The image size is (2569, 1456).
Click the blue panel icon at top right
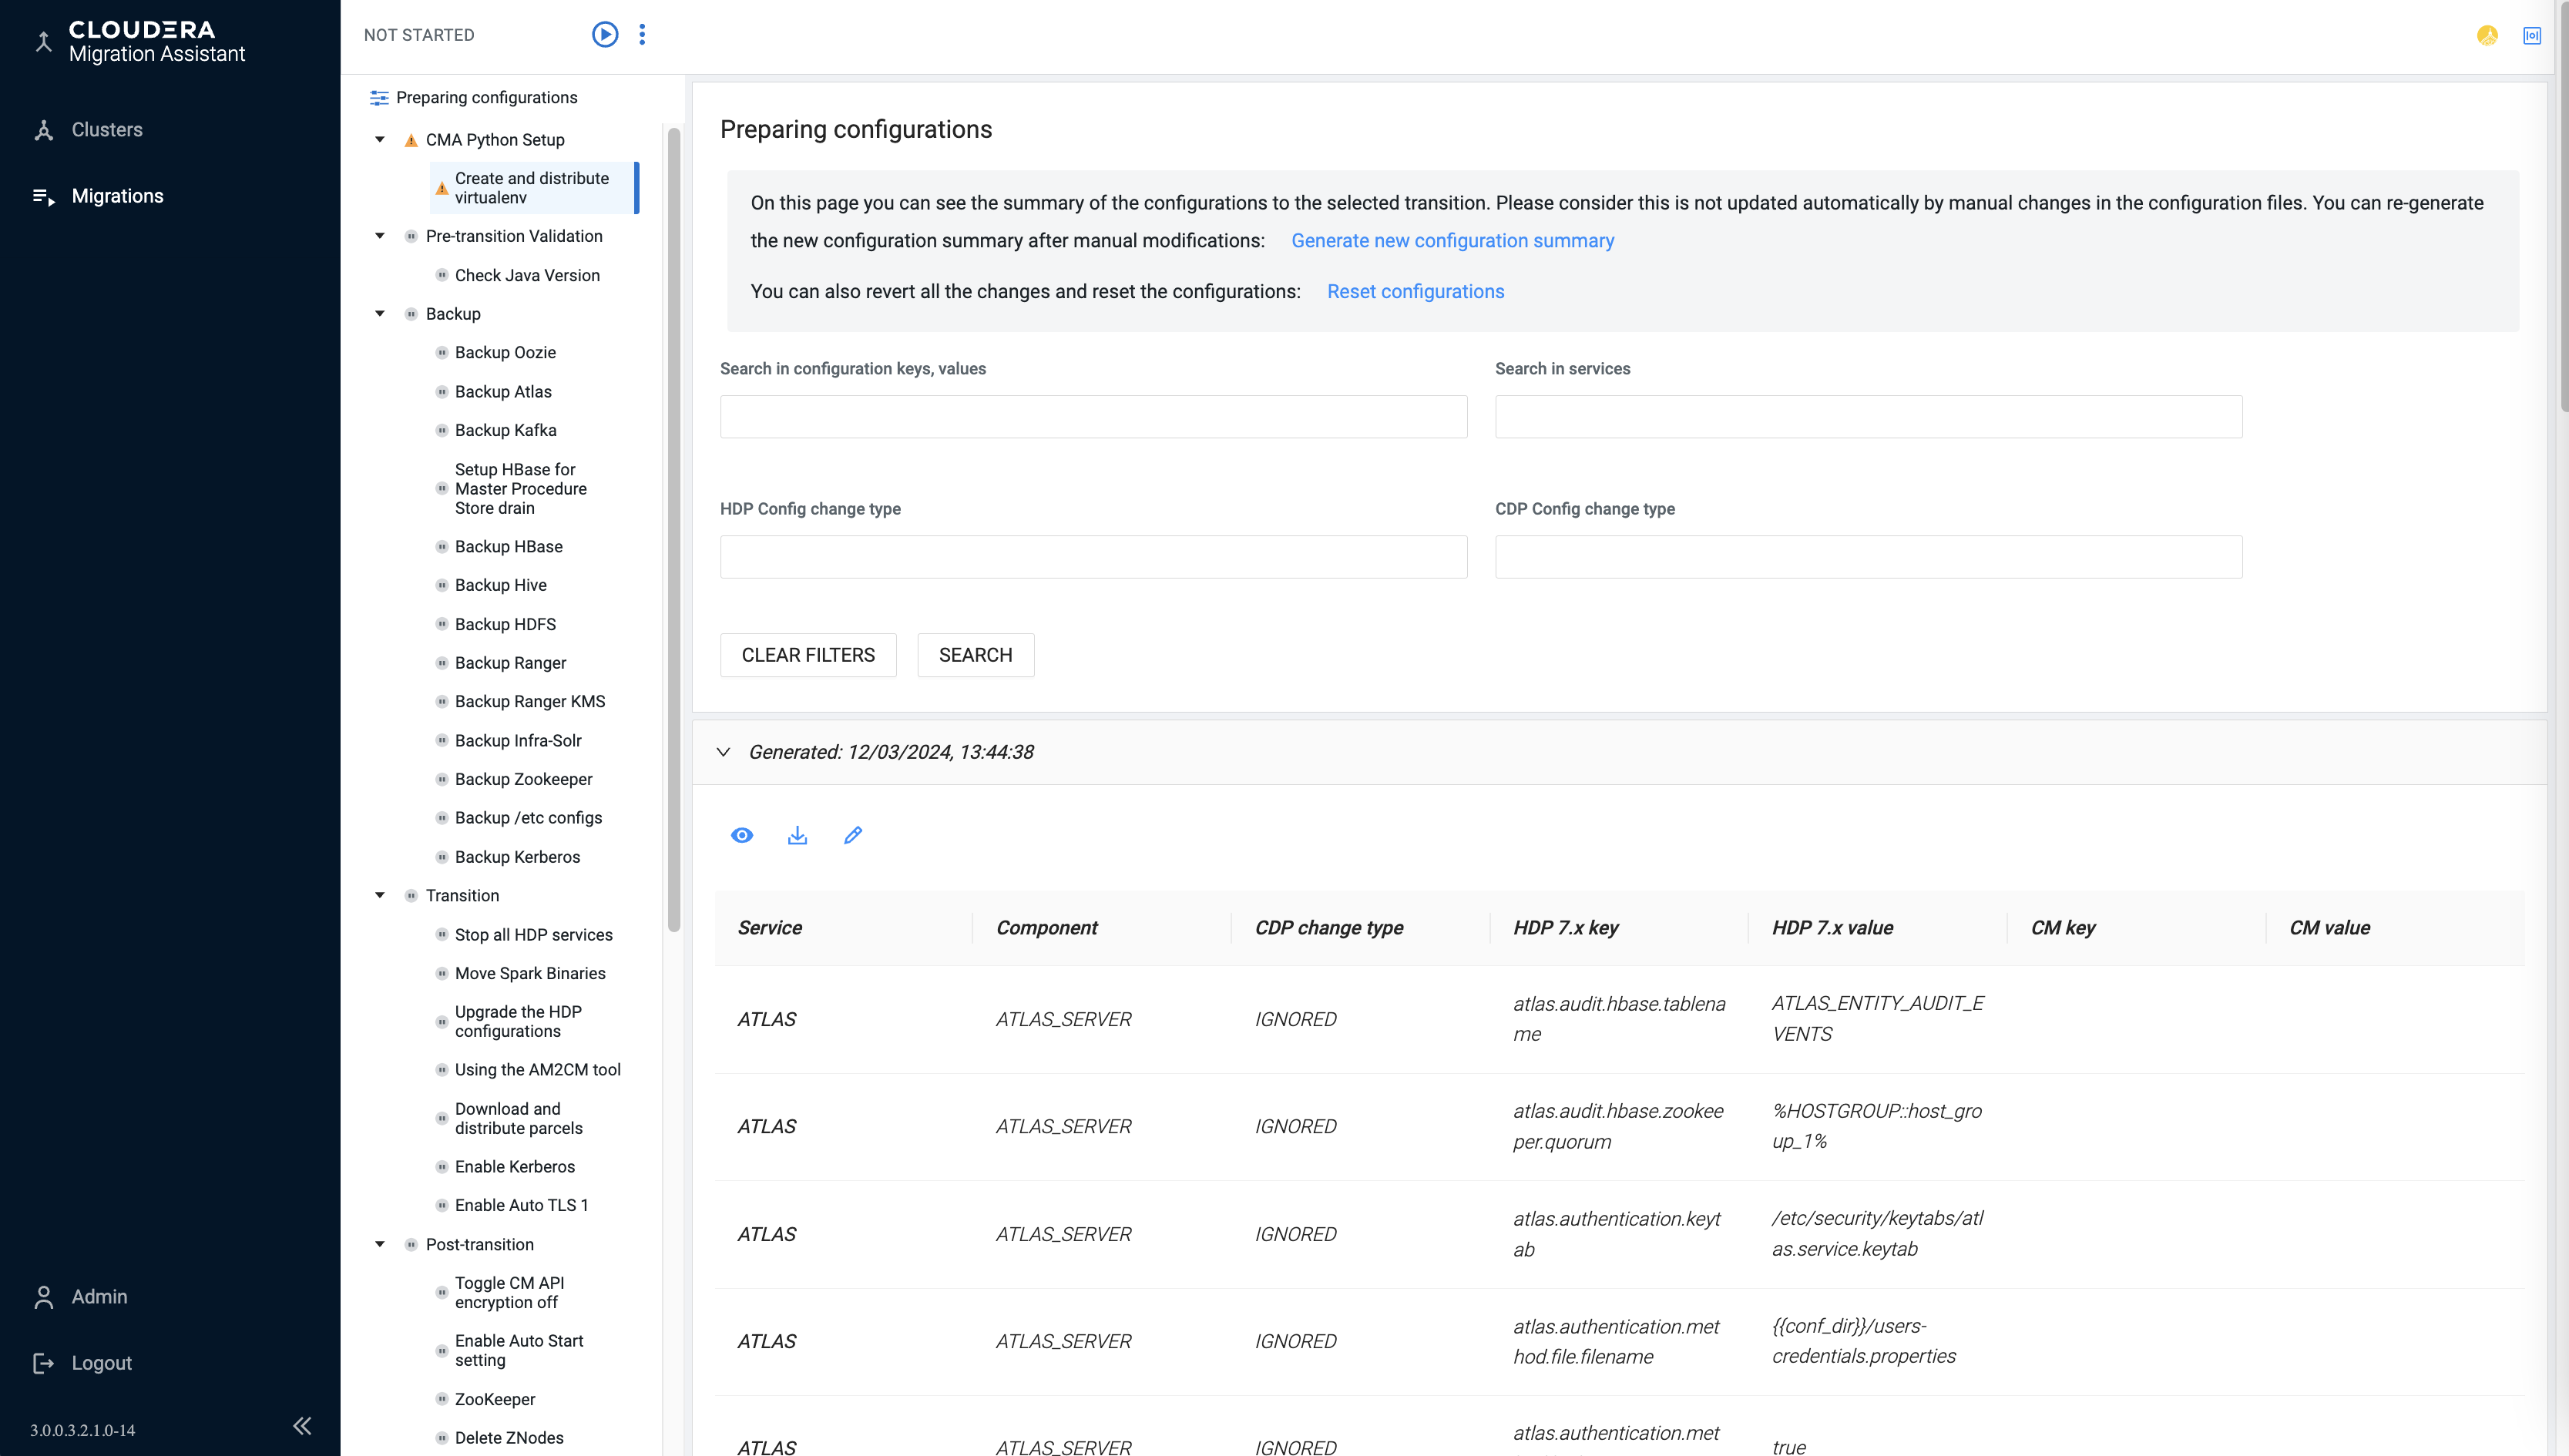click(x=2532, y=36)
